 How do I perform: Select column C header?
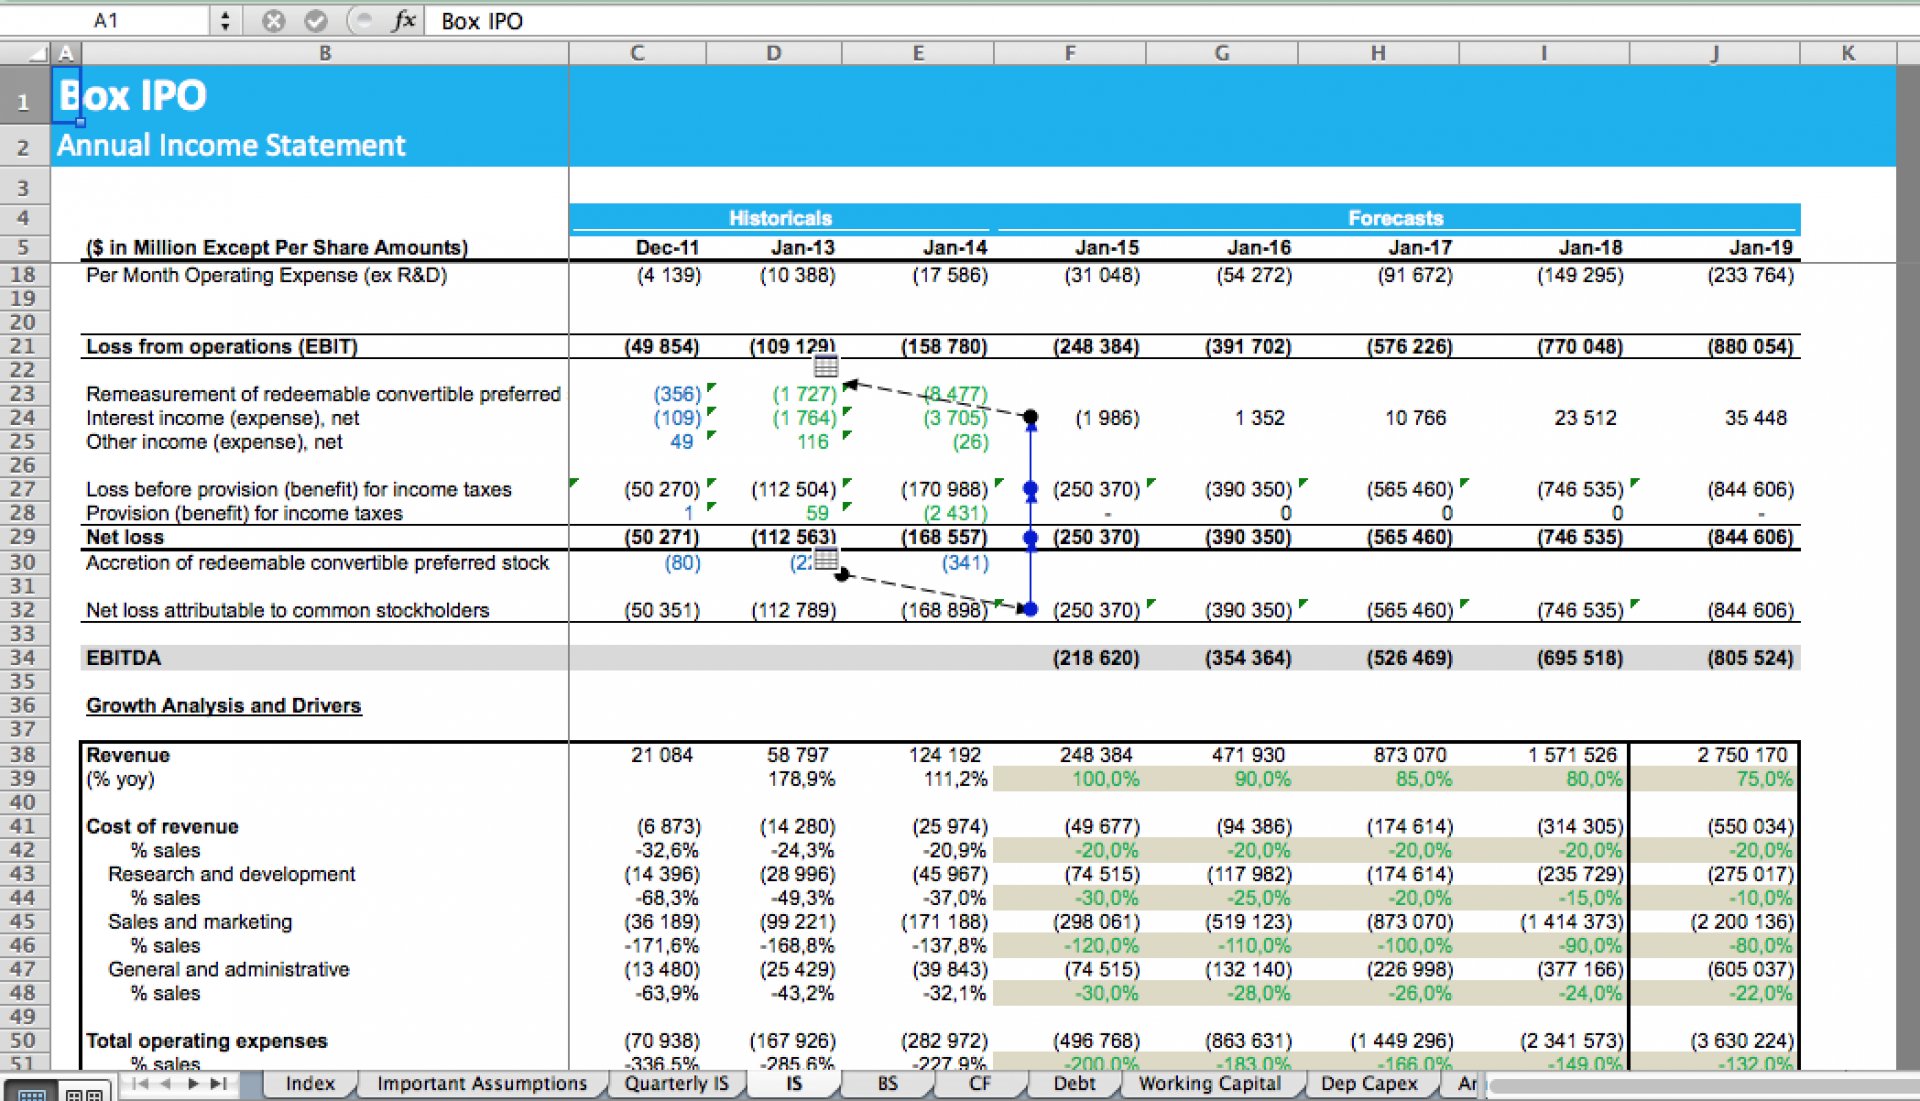point(637,53)
